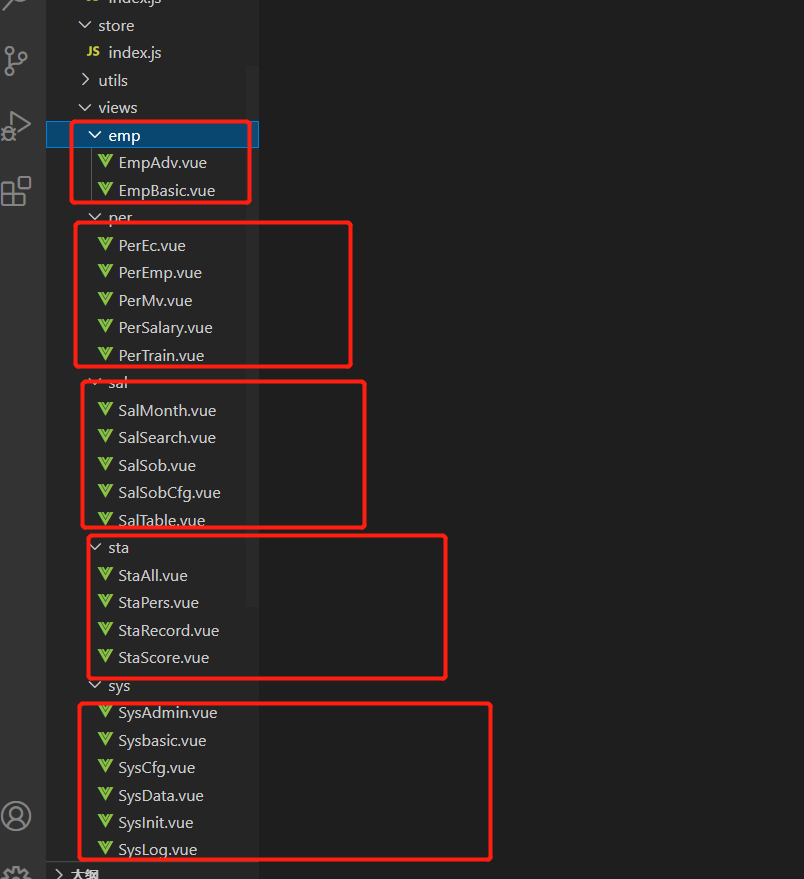
Task: Collapse the sys folder chevron
Action: tap(95, 685)
